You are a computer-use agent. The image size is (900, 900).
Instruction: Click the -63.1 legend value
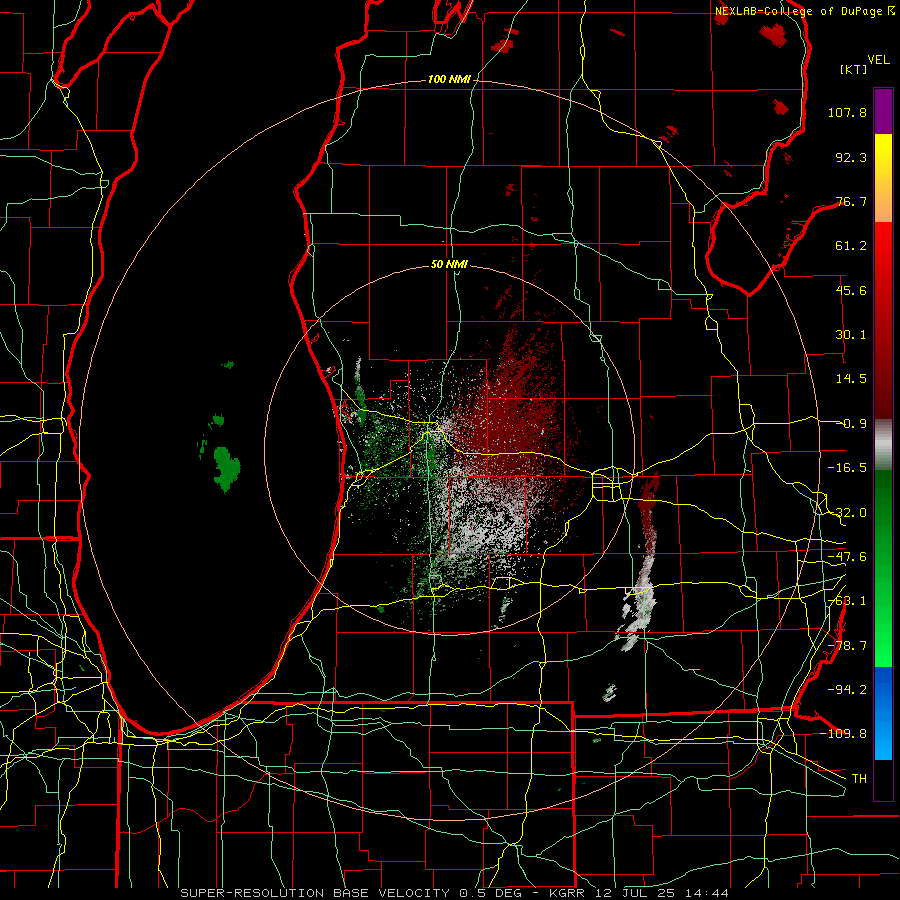[847, 601]
